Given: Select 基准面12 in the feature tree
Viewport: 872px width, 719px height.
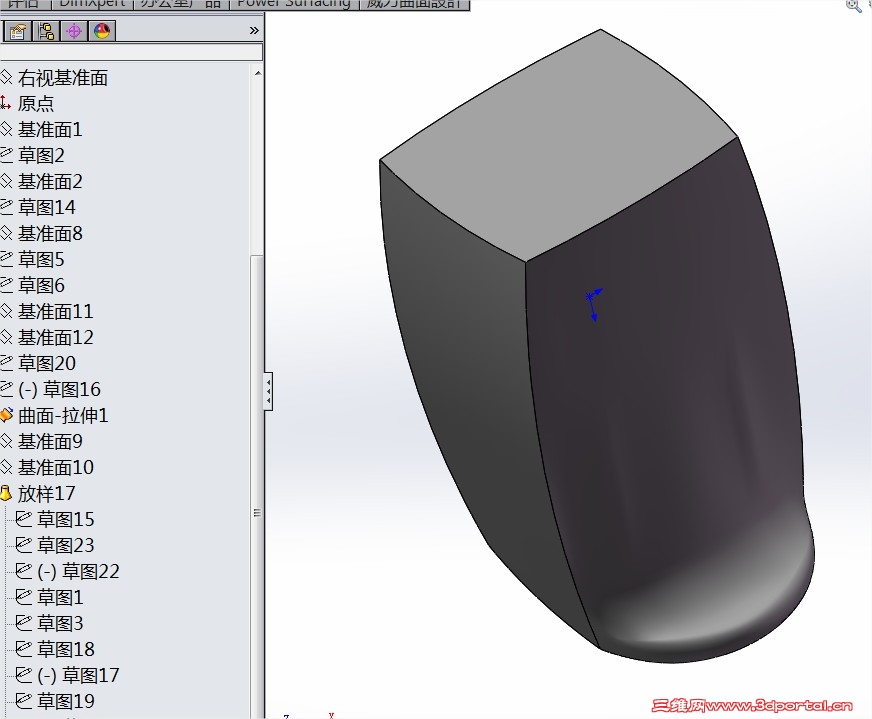Looking at the screenshot, I should (56, 338).
